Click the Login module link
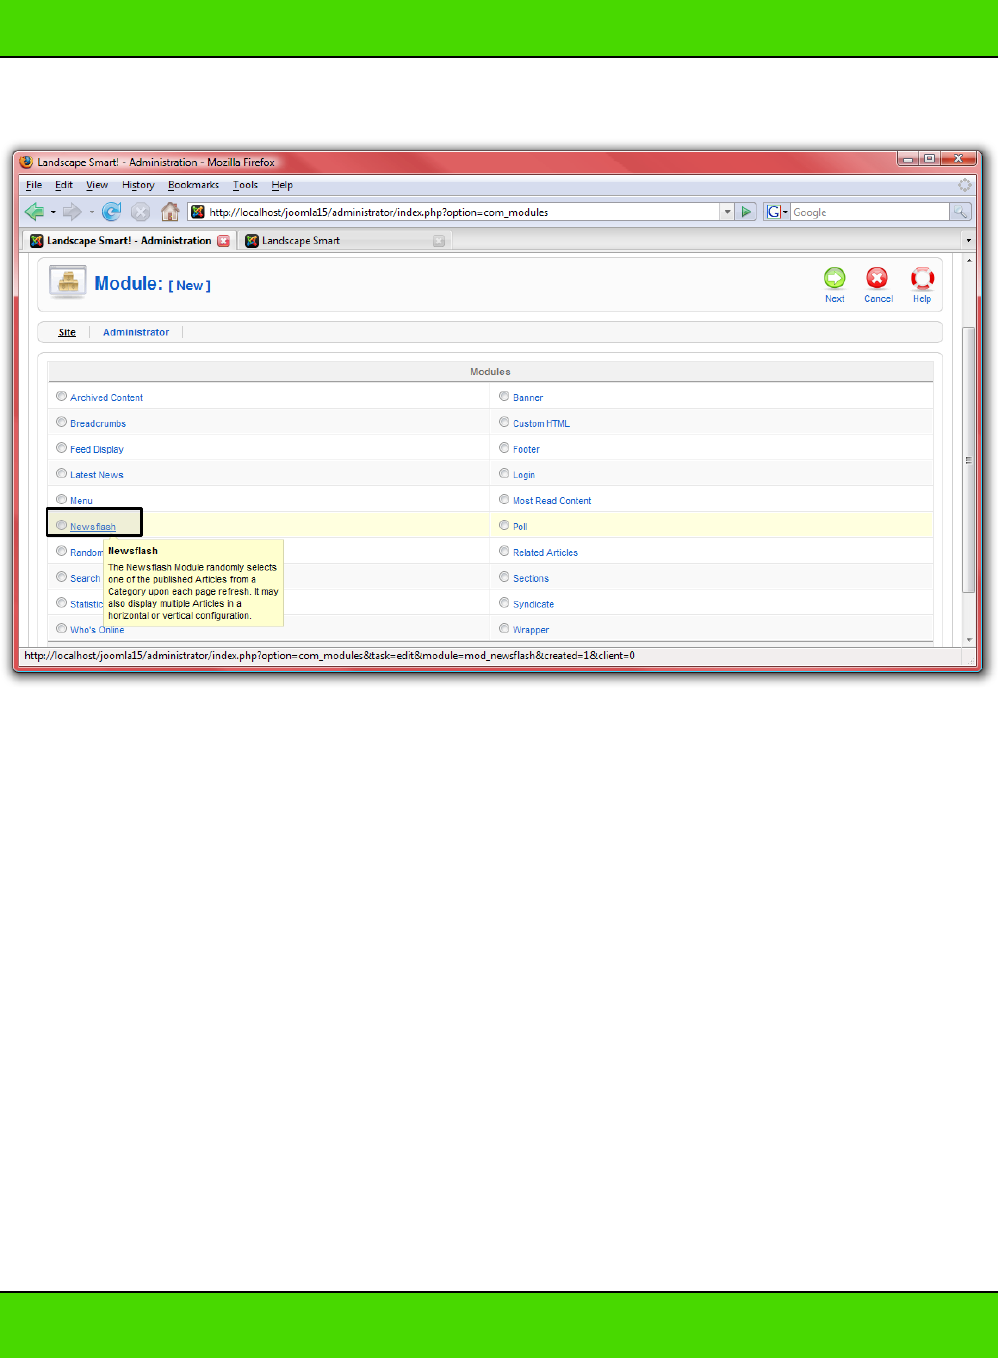Image resolution: width=998 pixels, height=1358 pixels. pos(524,476)
